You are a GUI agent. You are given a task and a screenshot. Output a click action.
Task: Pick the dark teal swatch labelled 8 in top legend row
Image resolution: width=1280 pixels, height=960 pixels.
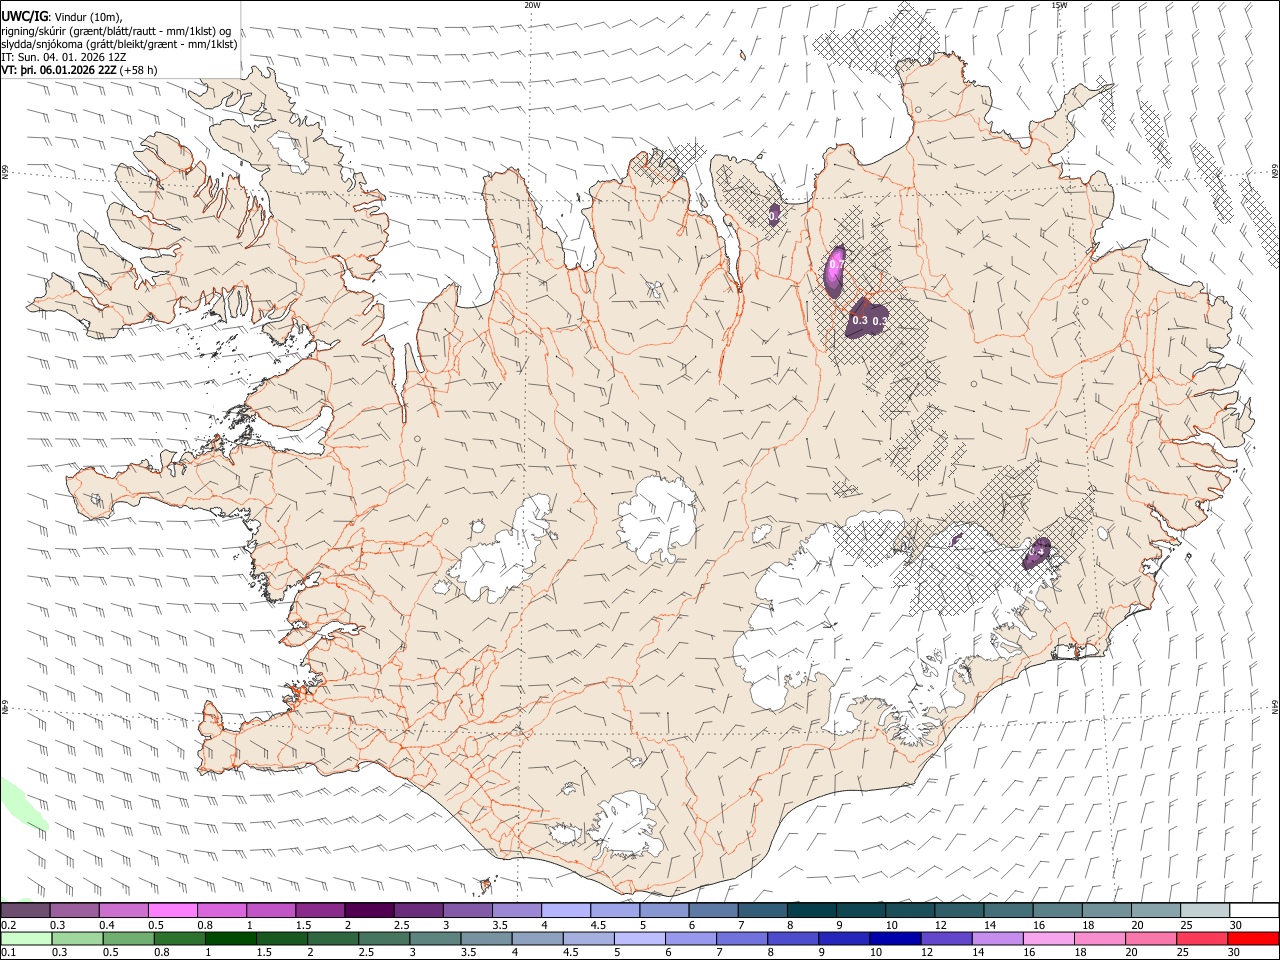click(812, 910)
